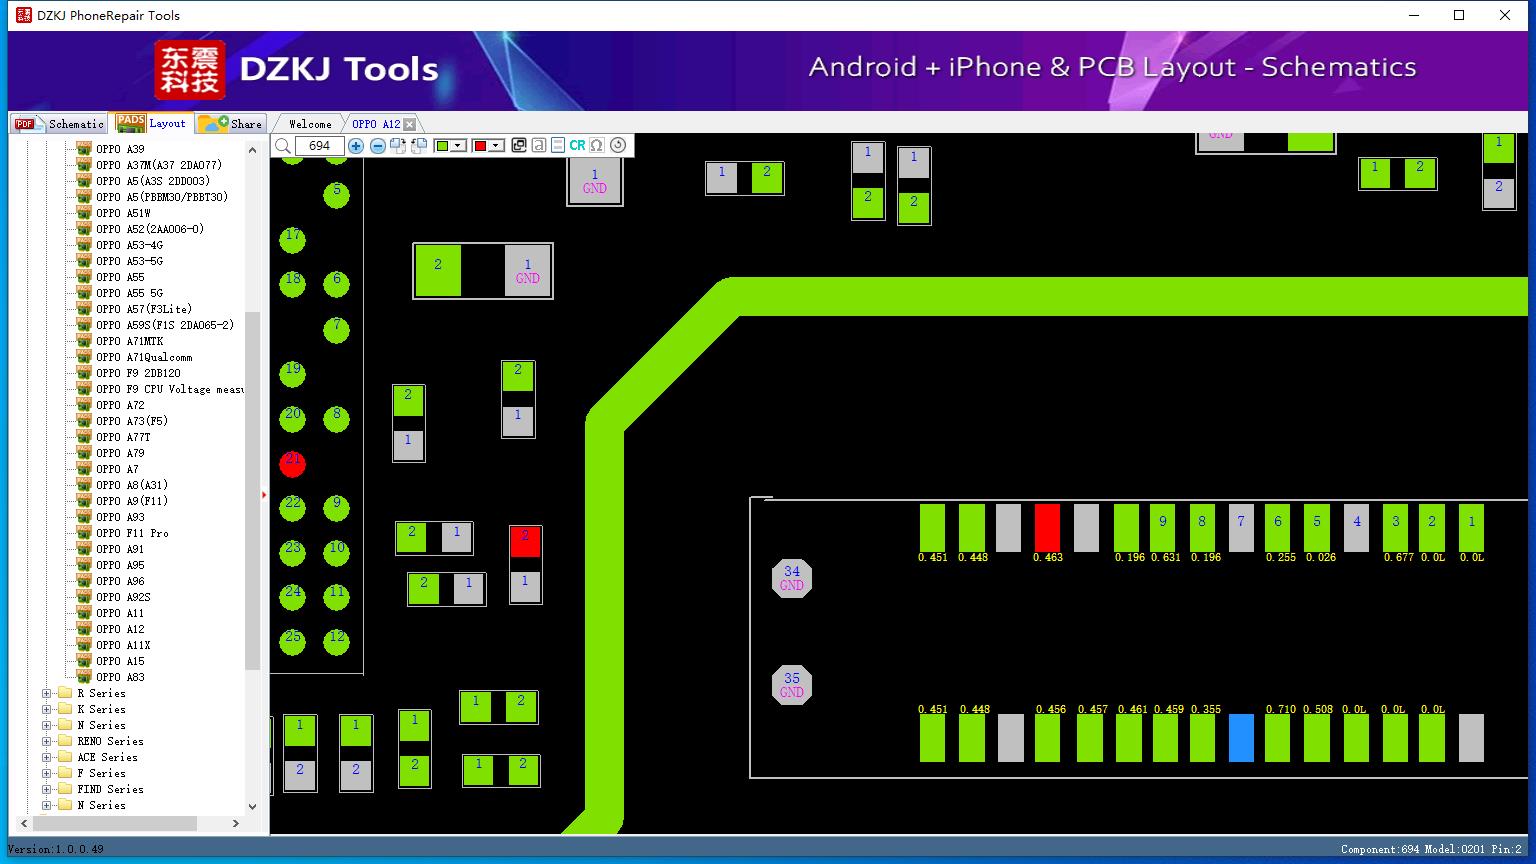Expand the K Series folder
The height and width of the screenshot is (864, 1536).
47,709
